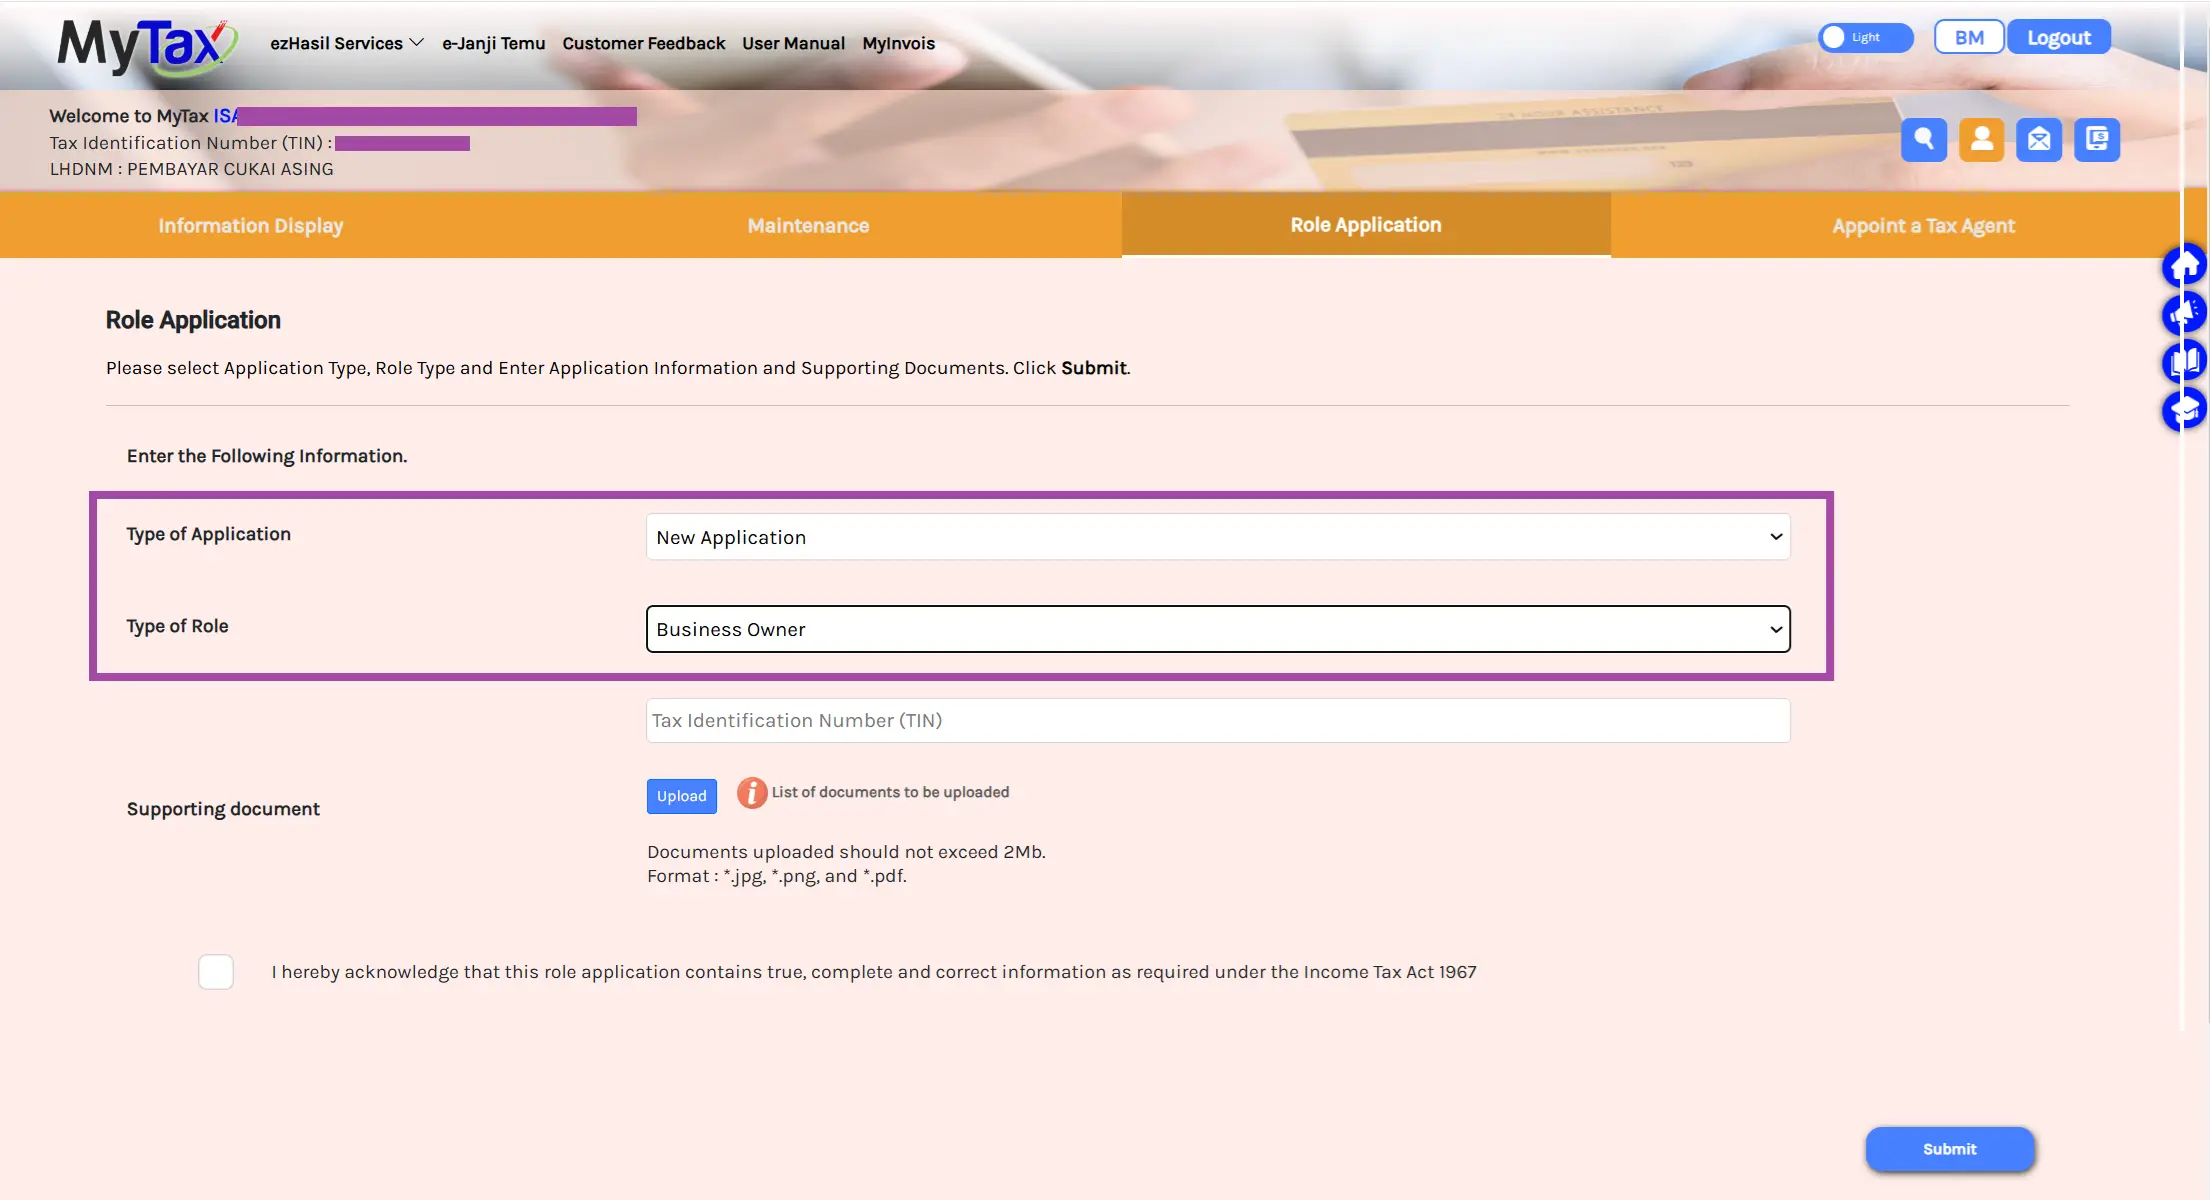Click the Upload button

tap(682, 796)
